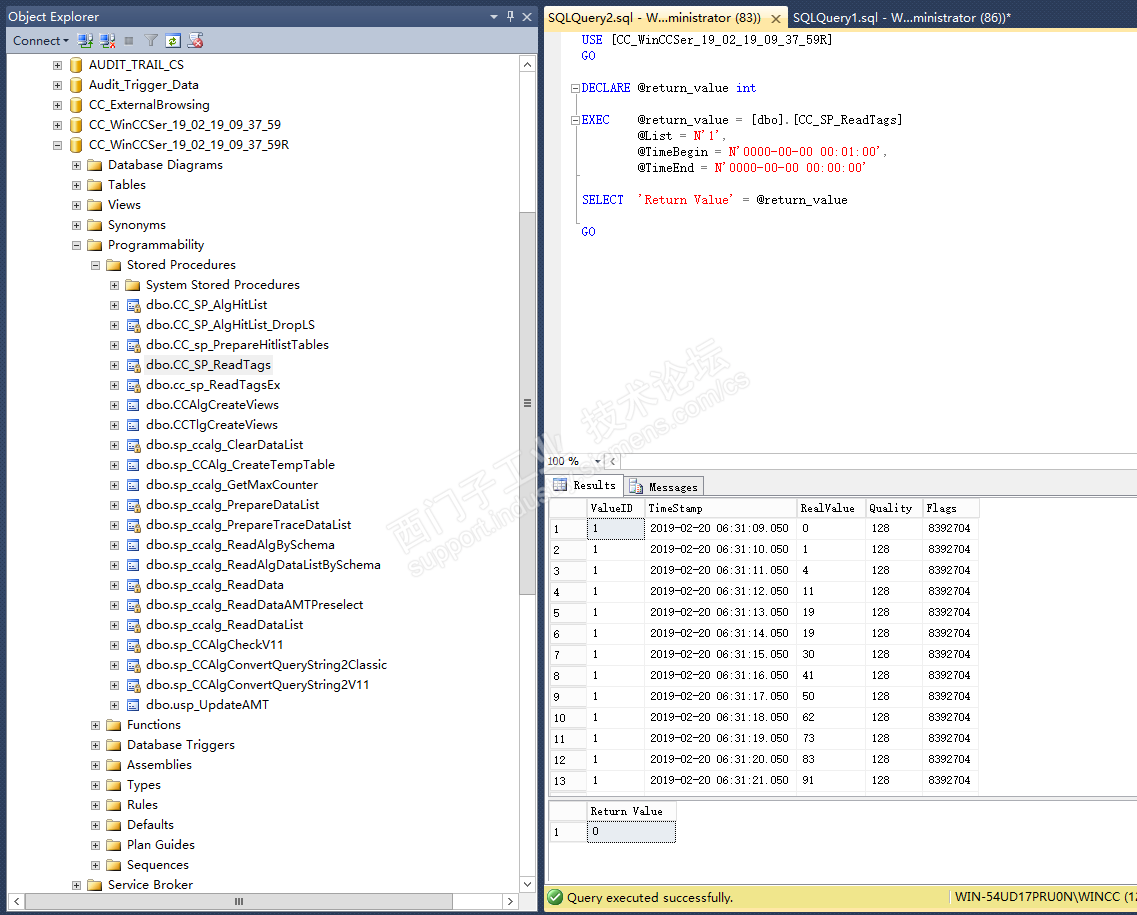
Task: Expand the Database Triggers node
Action: click(95, 745)
